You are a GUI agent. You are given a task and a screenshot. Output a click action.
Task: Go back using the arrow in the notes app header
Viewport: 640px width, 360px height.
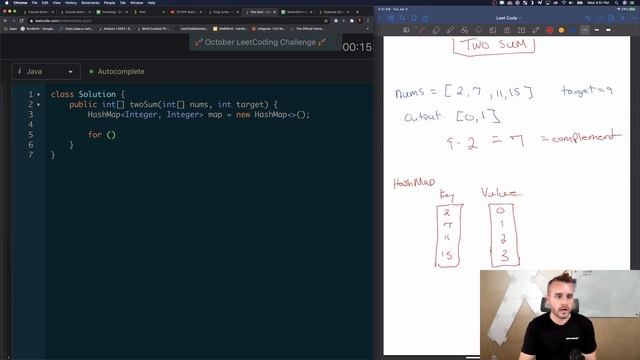380,18
